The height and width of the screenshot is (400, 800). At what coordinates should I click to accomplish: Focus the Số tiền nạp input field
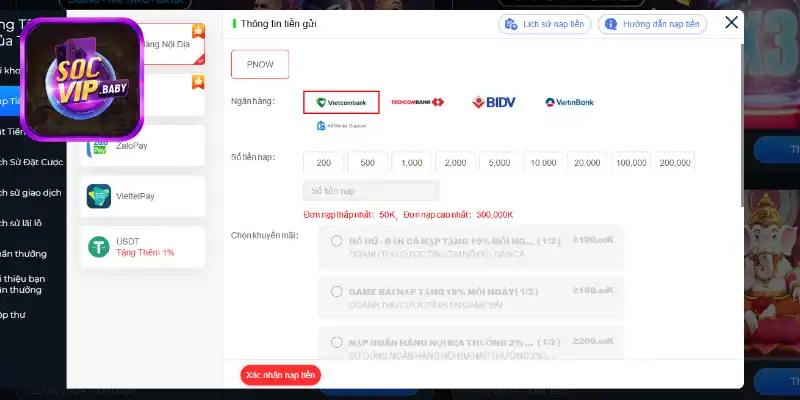pos(371,191)
